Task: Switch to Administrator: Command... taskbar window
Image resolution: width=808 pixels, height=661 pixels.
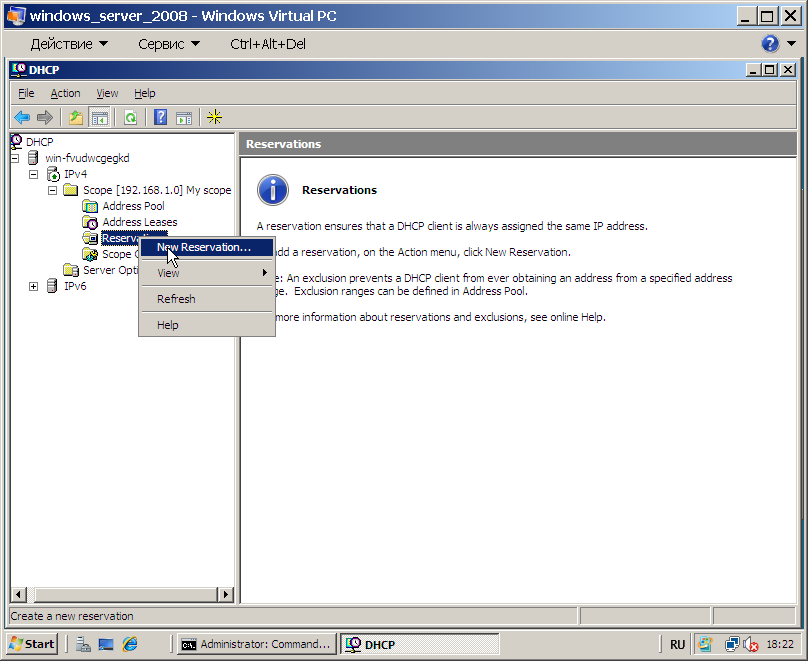Action: coord(257,644)
